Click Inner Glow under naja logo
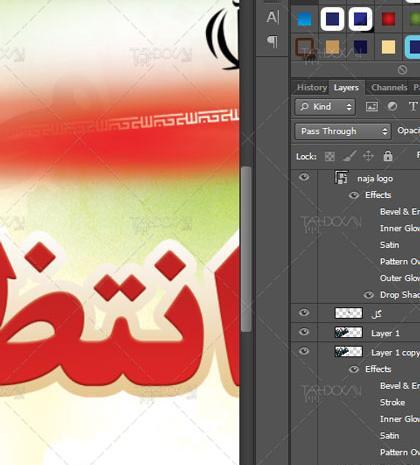420x465 pixels. tap(400, 228)
